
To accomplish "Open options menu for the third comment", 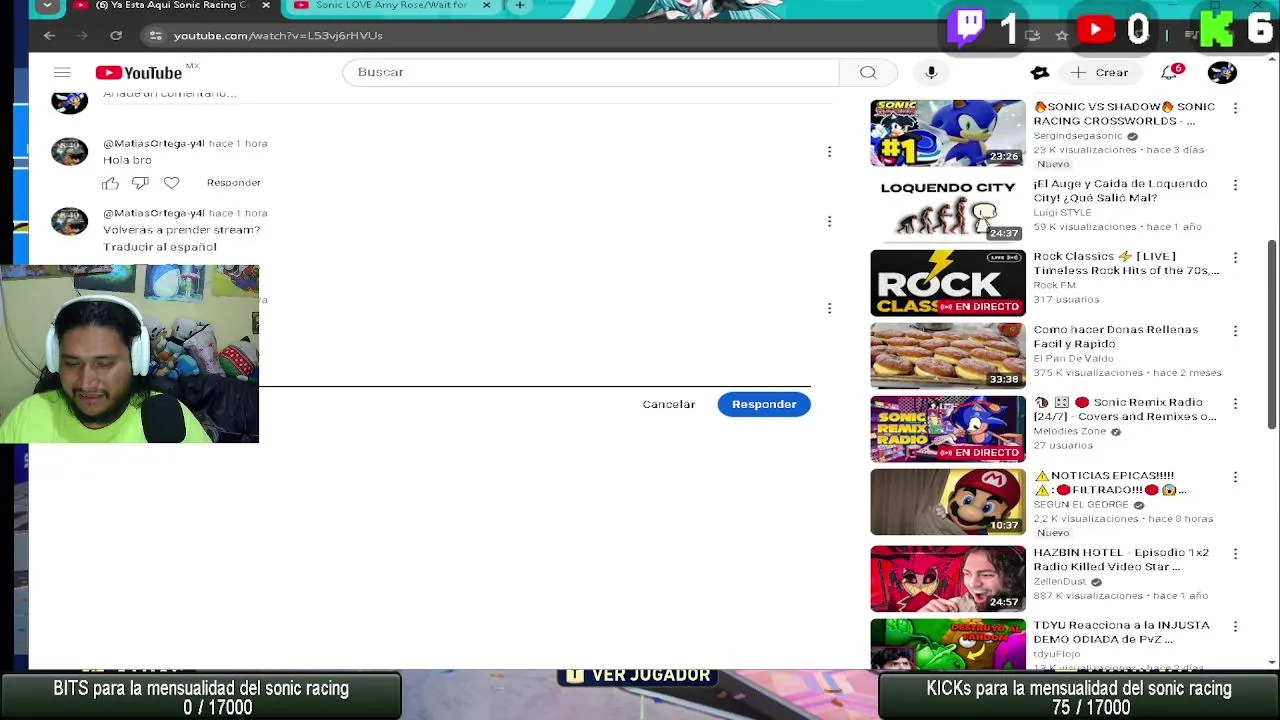I will [x=829, y=308].
